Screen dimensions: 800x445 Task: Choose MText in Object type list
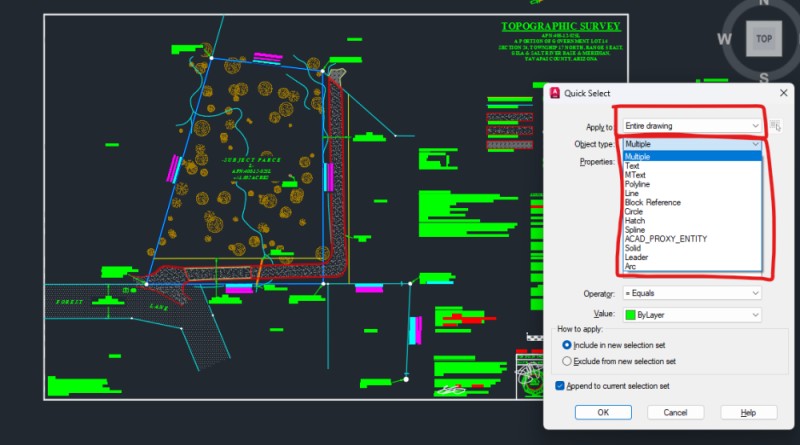692,175
